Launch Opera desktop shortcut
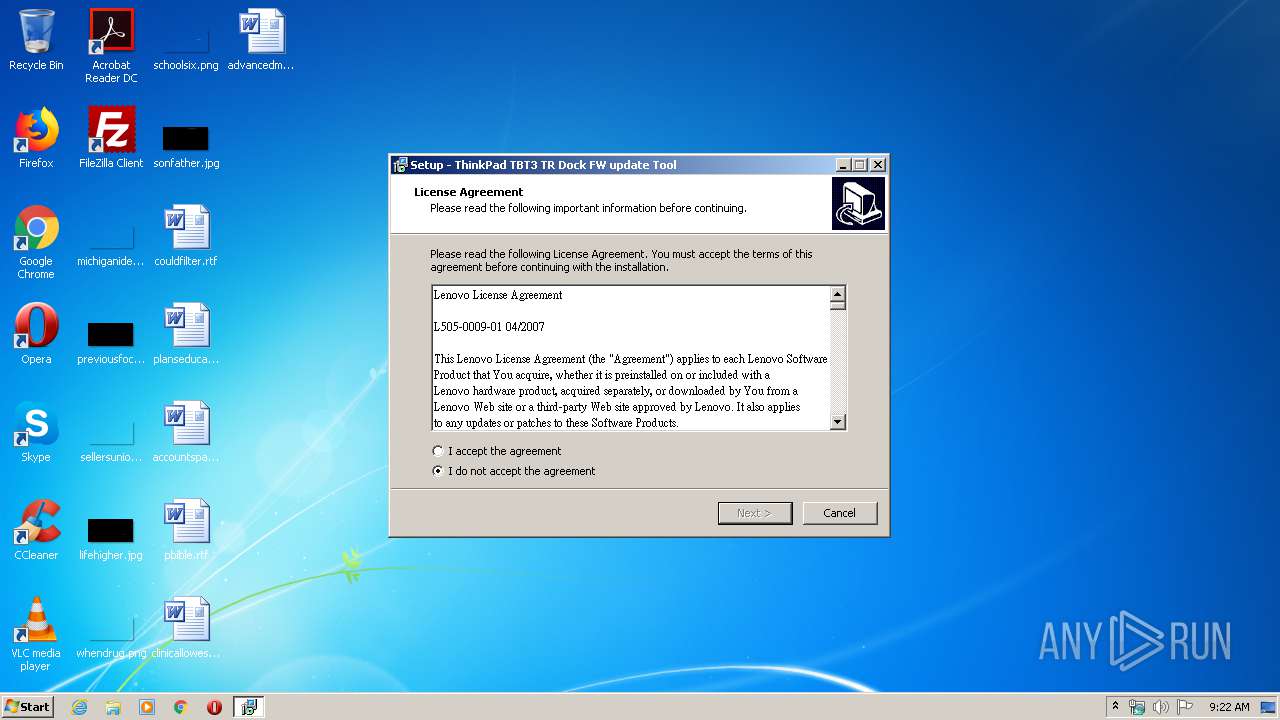 (36, 333)
